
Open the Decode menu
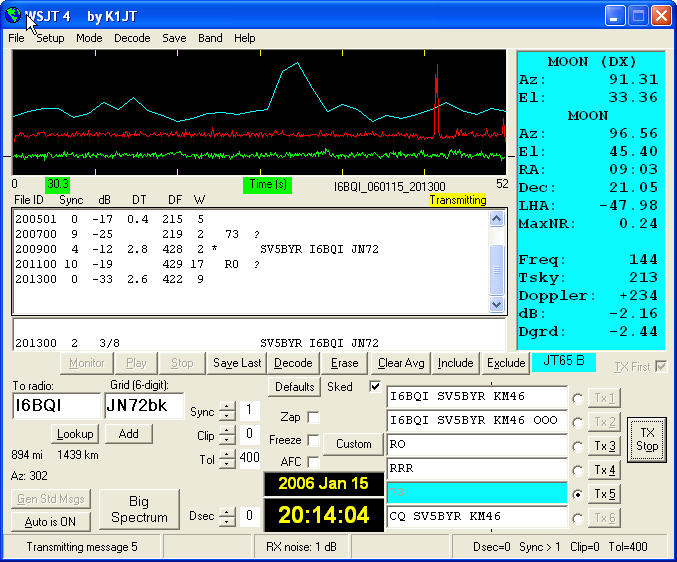132,38
